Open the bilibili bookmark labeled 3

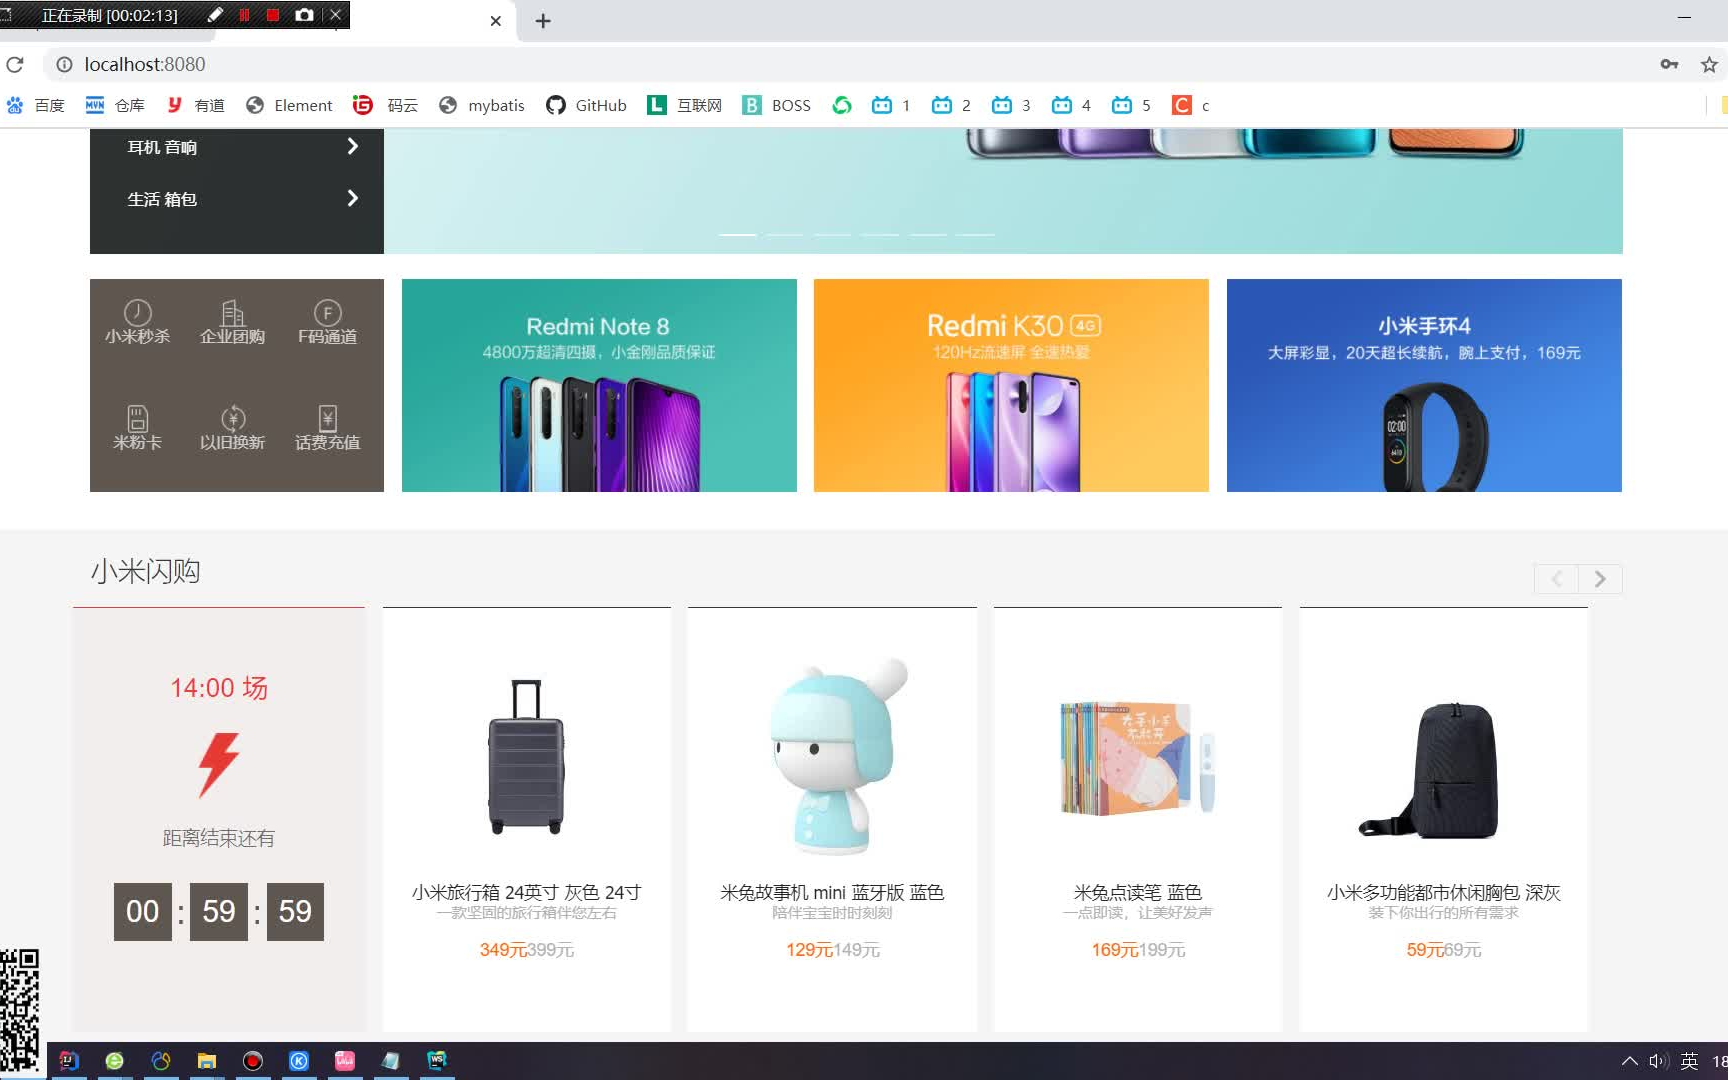[x=1011, y=105]
